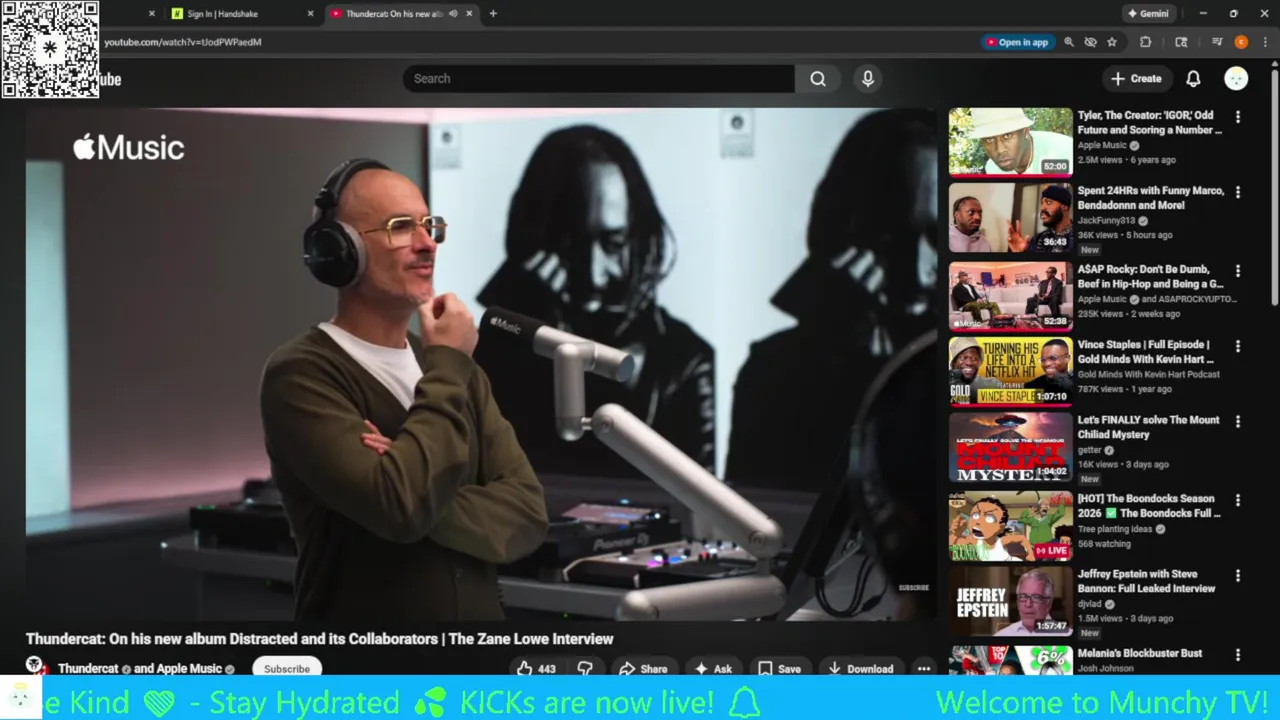Open 'Let's FINALLY solve The Mount Chiliad Mystery' title
Screen dimensions: 1280x720
point(1148,427)
